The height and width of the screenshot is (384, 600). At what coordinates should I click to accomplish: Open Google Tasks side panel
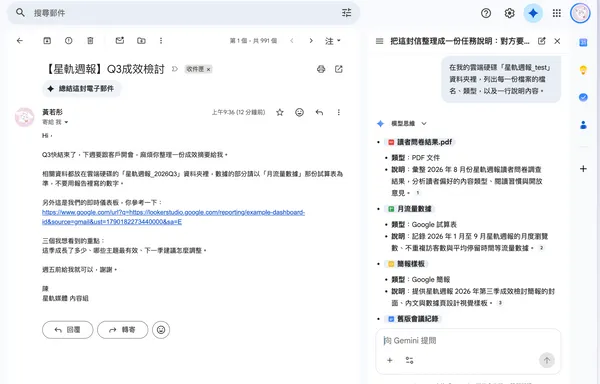(583, 98)
